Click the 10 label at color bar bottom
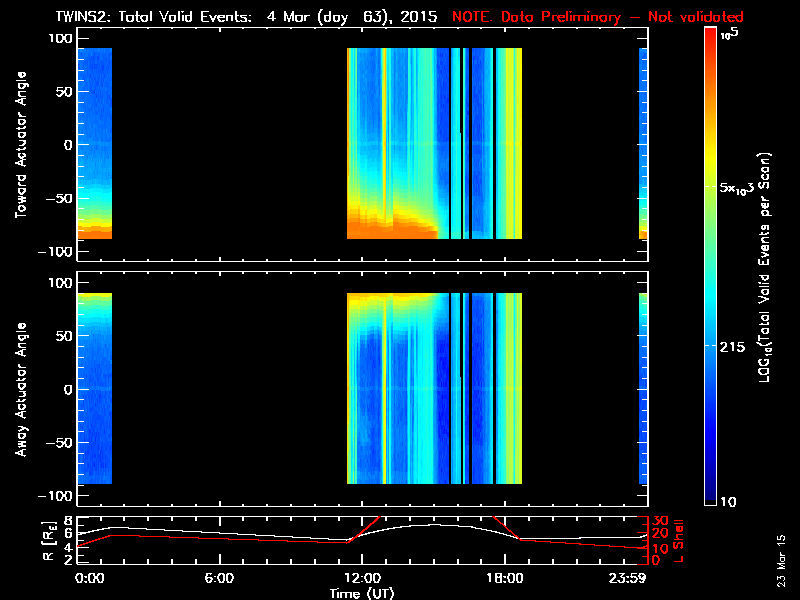Viewport: 800px width, 600px height. pos(730,500)
